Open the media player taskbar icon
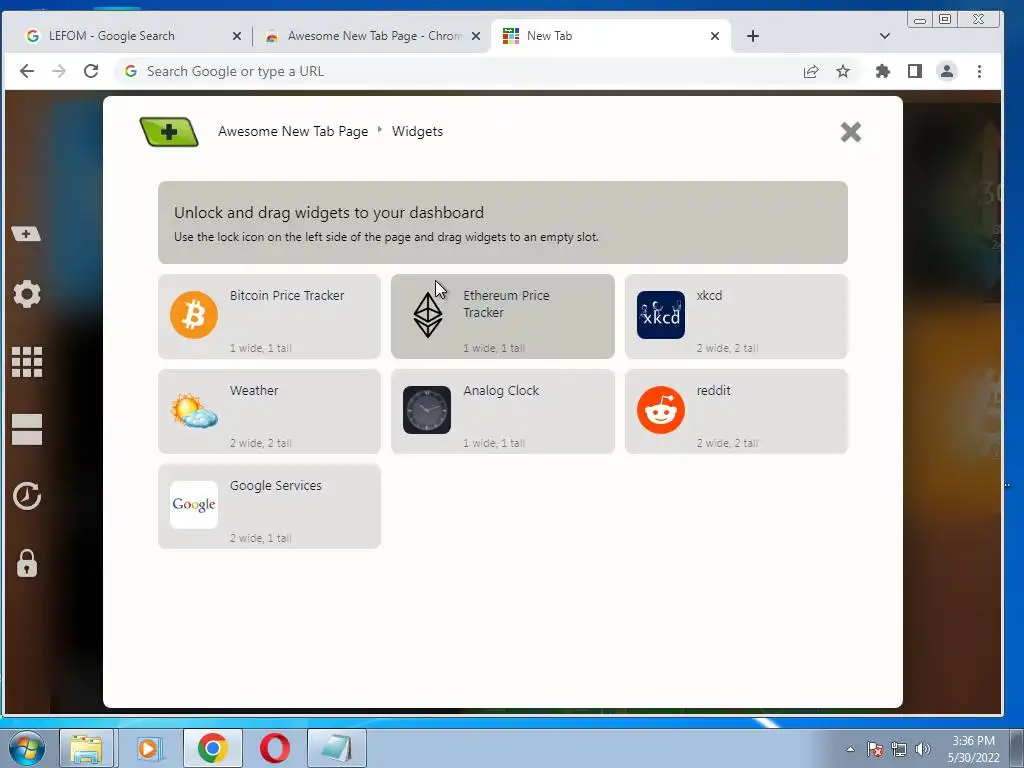 148,748
